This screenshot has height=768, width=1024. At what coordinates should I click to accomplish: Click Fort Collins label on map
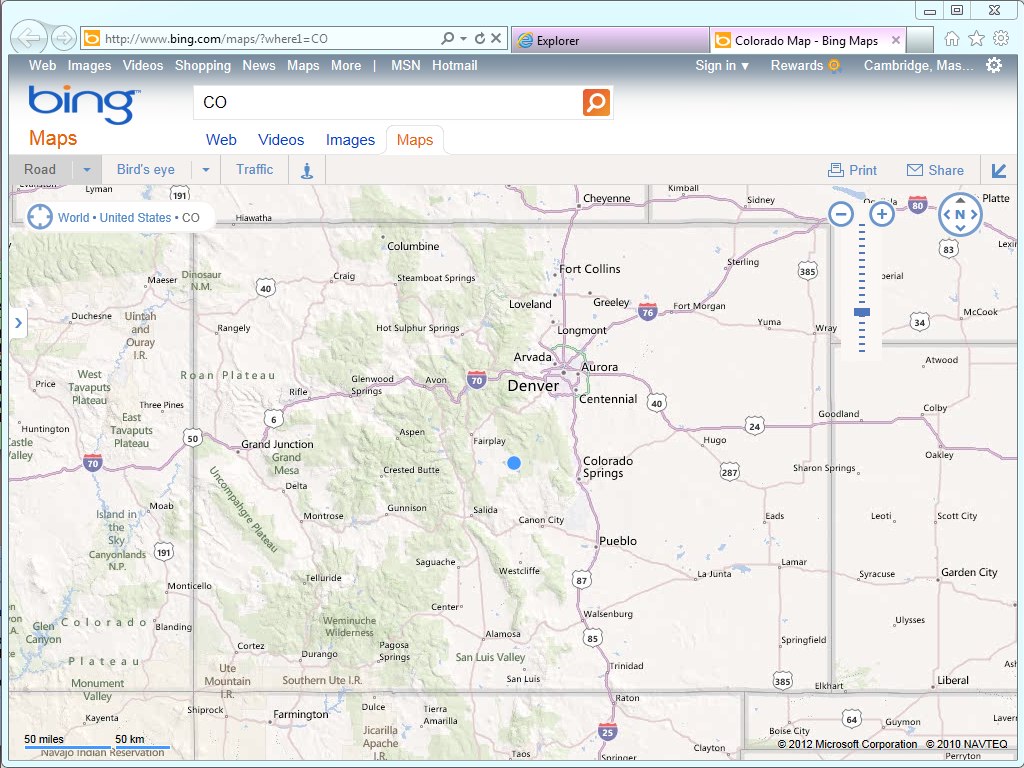click(590, 269)
